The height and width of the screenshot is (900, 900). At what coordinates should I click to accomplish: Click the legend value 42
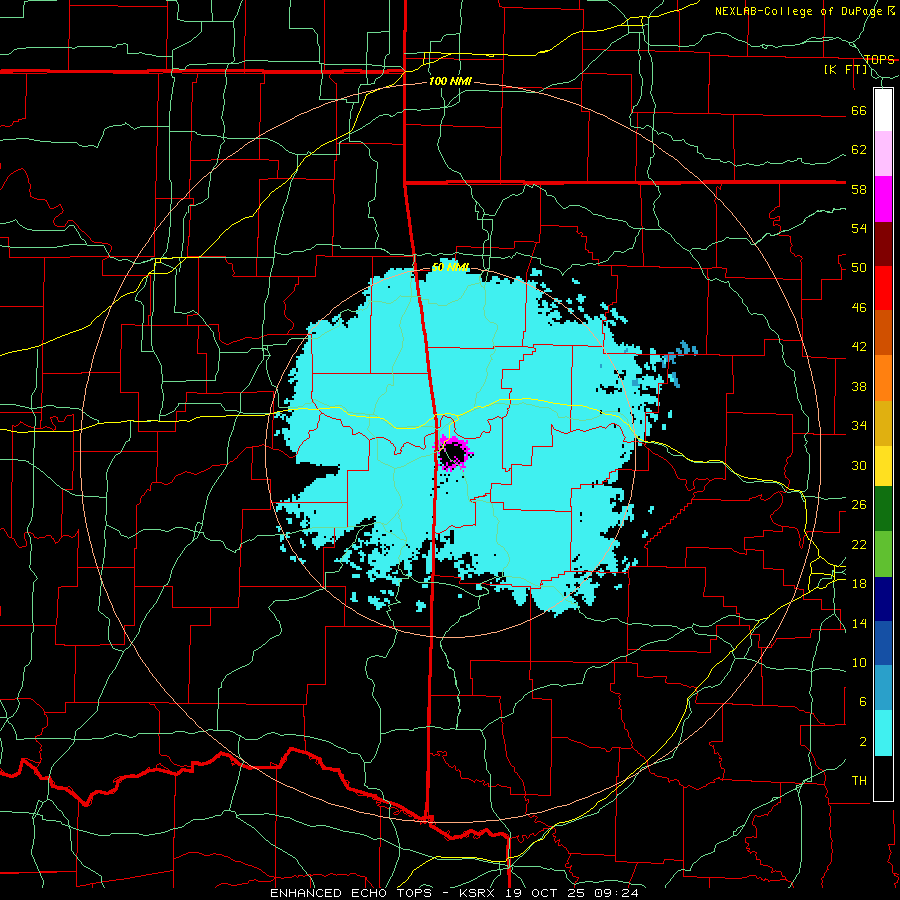point(859,347)
